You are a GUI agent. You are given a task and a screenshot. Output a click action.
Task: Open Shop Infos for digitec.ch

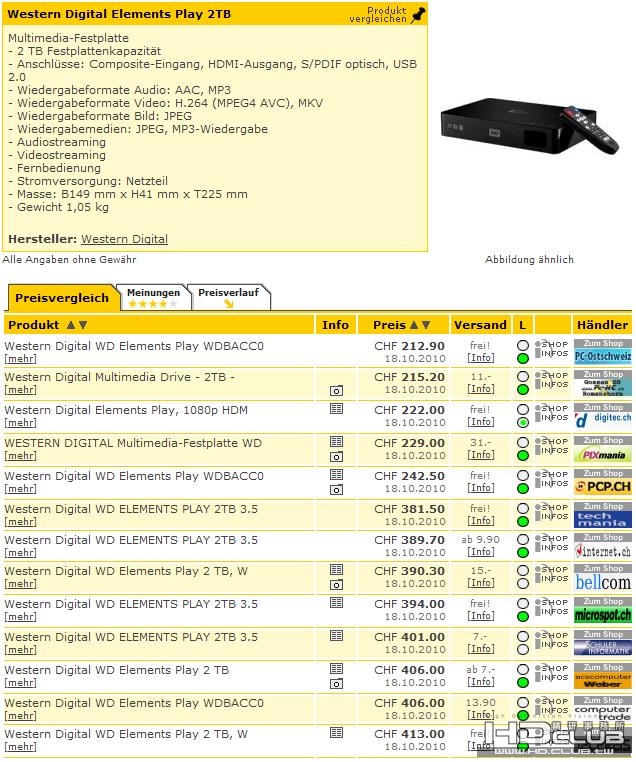pos(551,413)
